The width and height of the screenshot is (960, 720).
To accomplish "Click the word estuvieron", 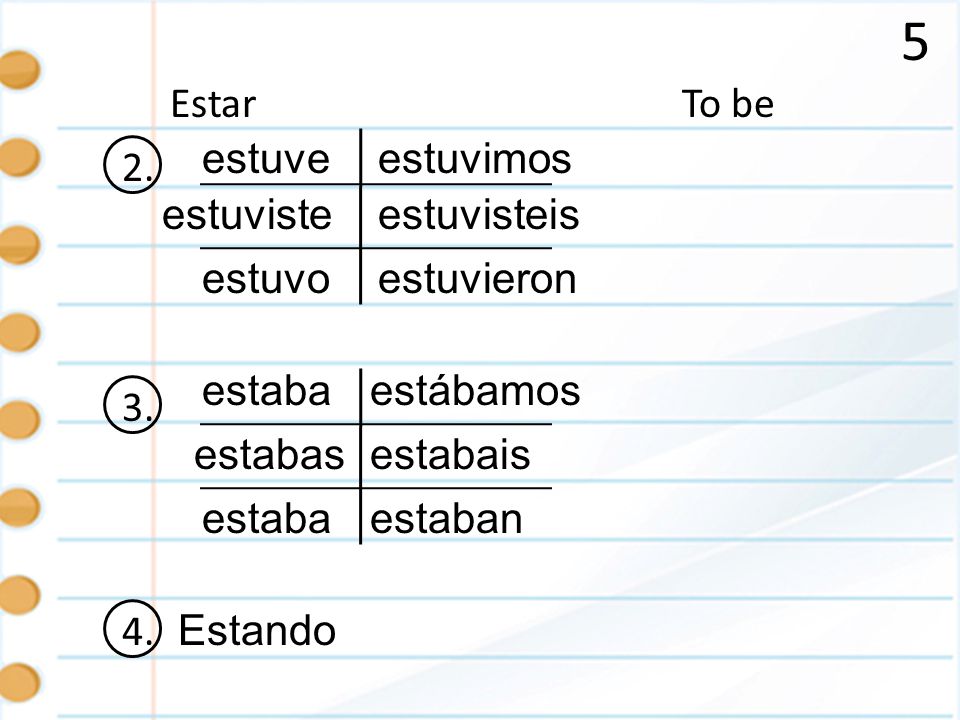I will pos(477,279).
